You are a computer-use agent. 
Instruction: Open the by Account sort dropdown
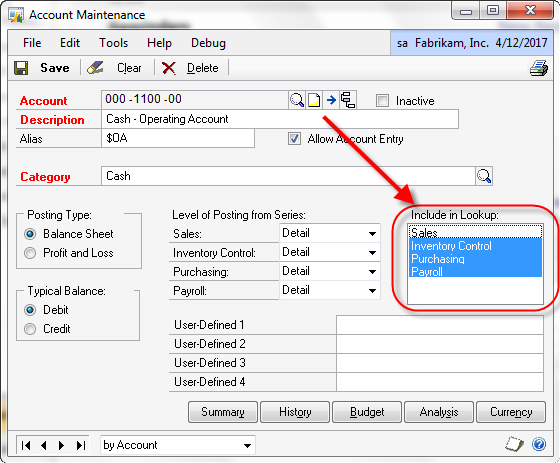[x=247, y=445]
